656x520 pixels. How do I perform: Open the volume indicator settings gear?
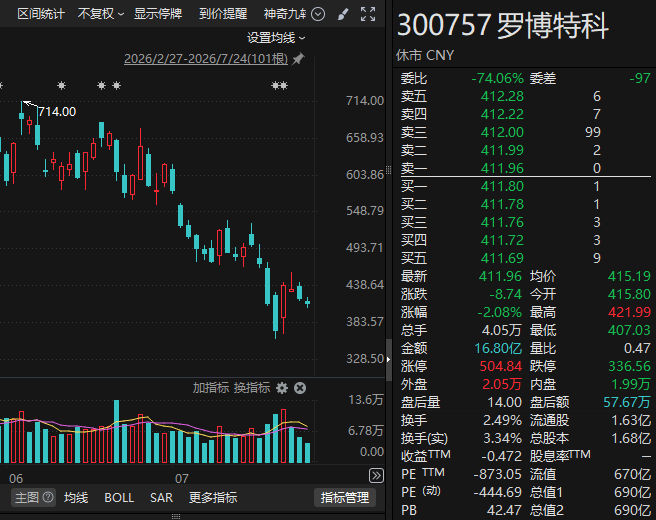click(x=282, y=388)
